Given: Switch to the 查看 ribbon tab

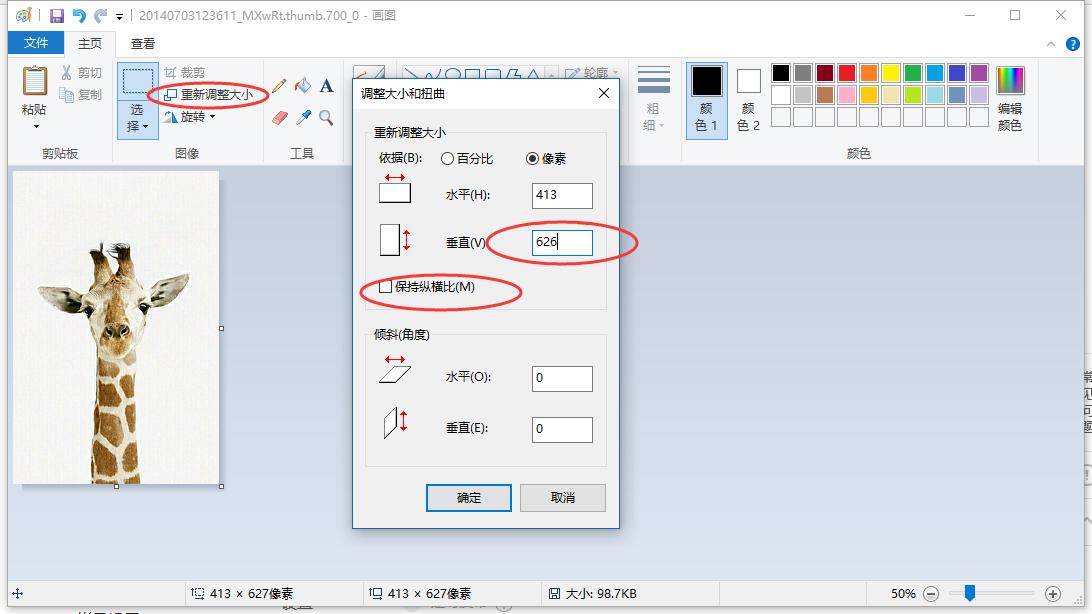Looking at the screenshot, I should (144, 43).
